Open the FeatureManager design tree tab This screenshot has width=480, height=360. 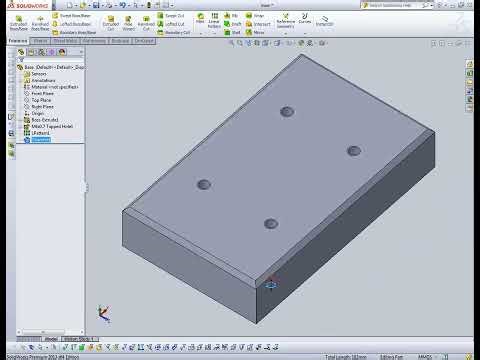(x=21, y=52)
